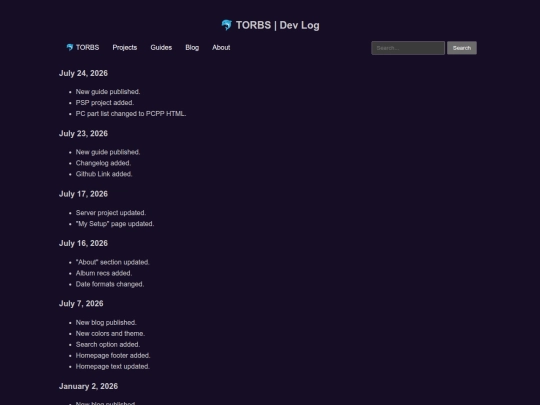This screenshot has height=405, width=540.
Task: Open the Blog section
Action: [192, 48]
